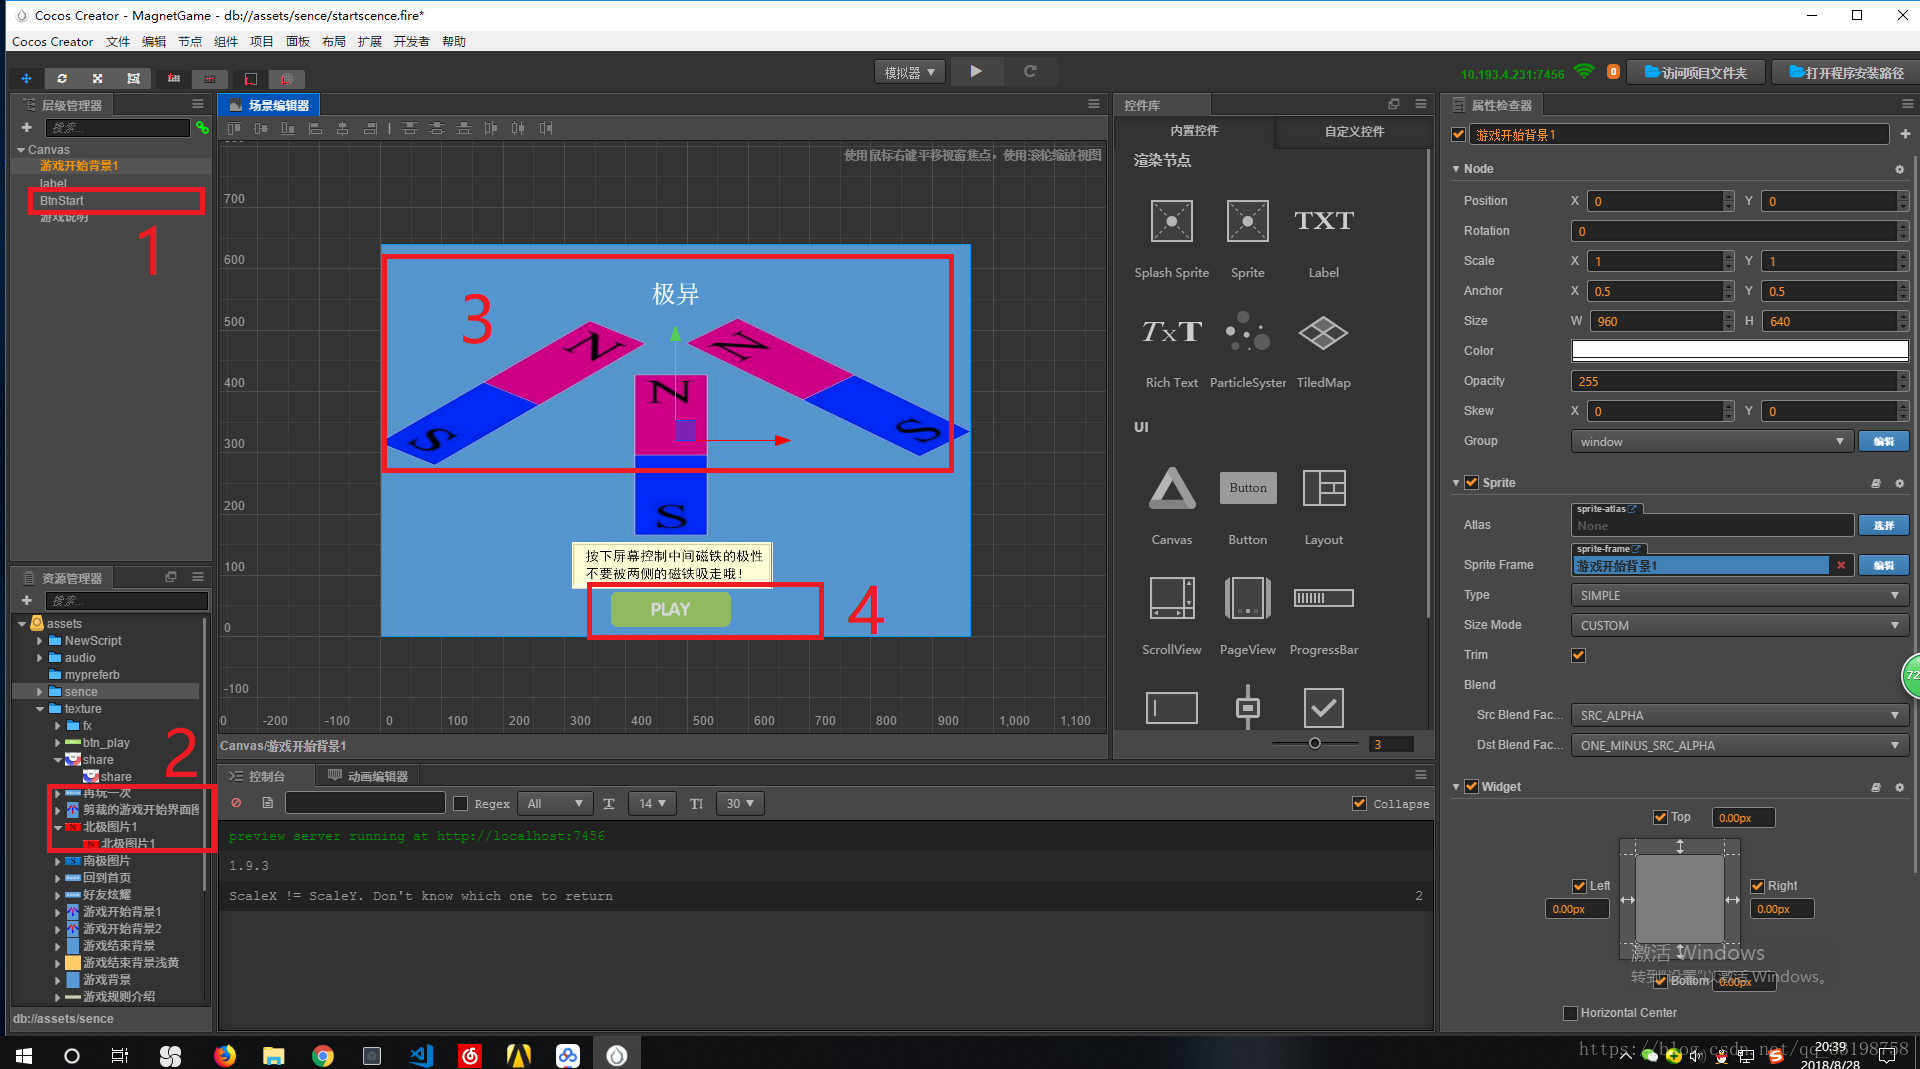Add Canvas UI control icon
This screenshot has width=1920, height=1069.
point(1171,488)
